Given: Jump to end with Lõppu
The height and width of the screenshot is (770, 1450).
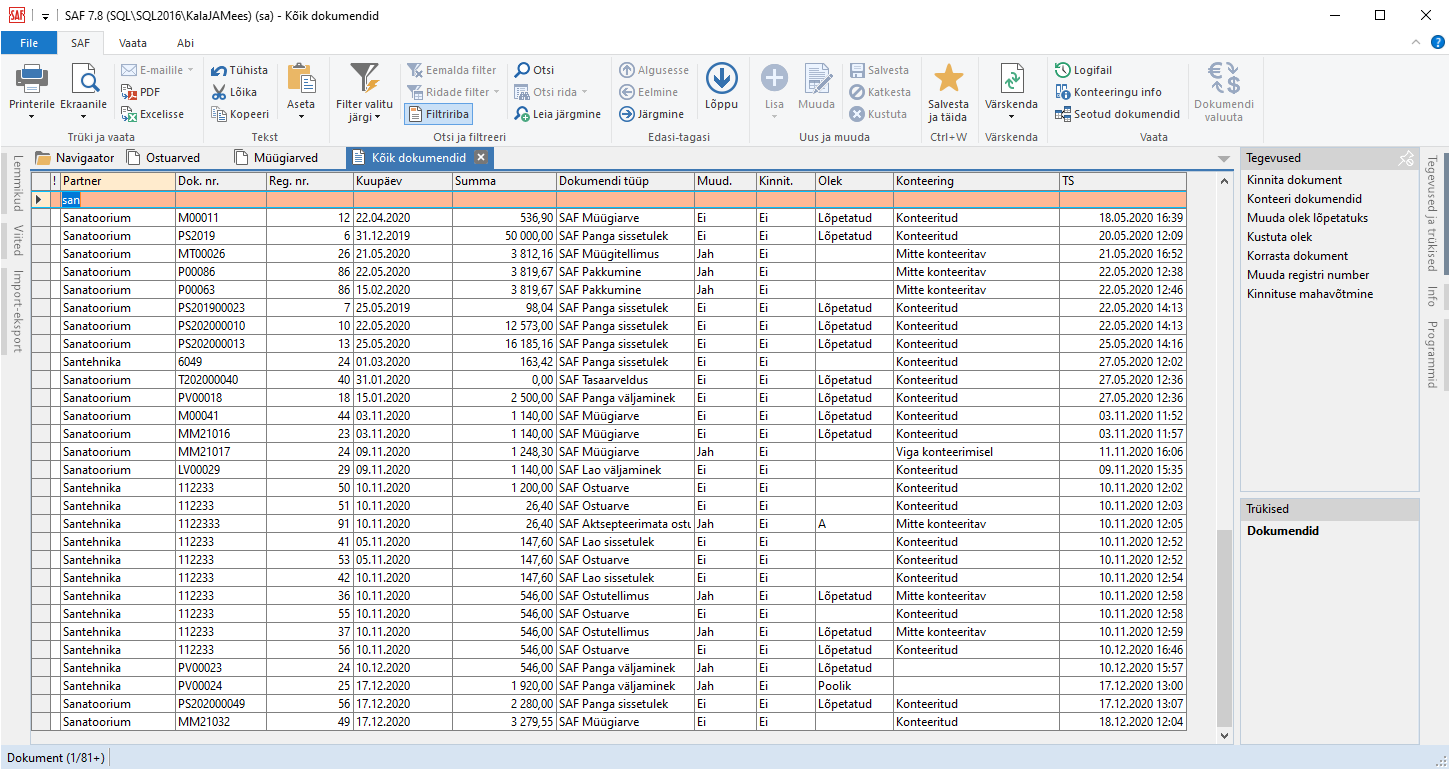Looking at the screenshot, I should tap(721, 86).
